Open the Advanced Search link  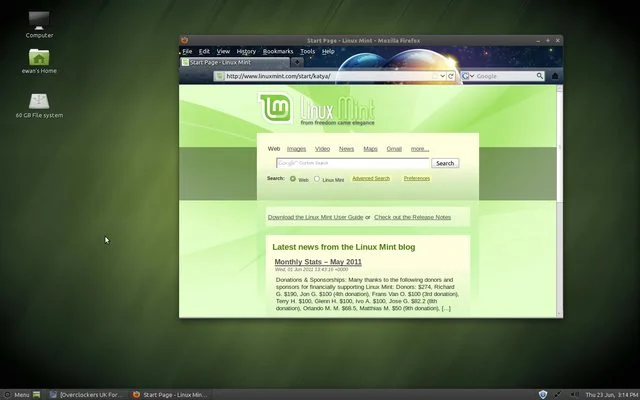point(371,178)
